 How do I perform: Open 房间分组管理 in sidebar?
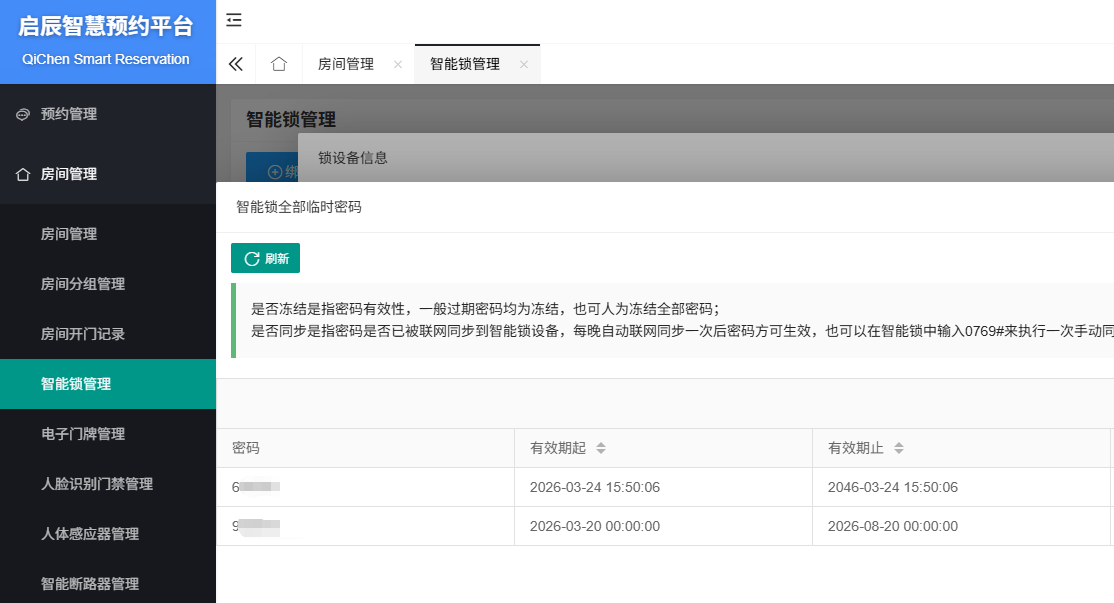(83, 284)
